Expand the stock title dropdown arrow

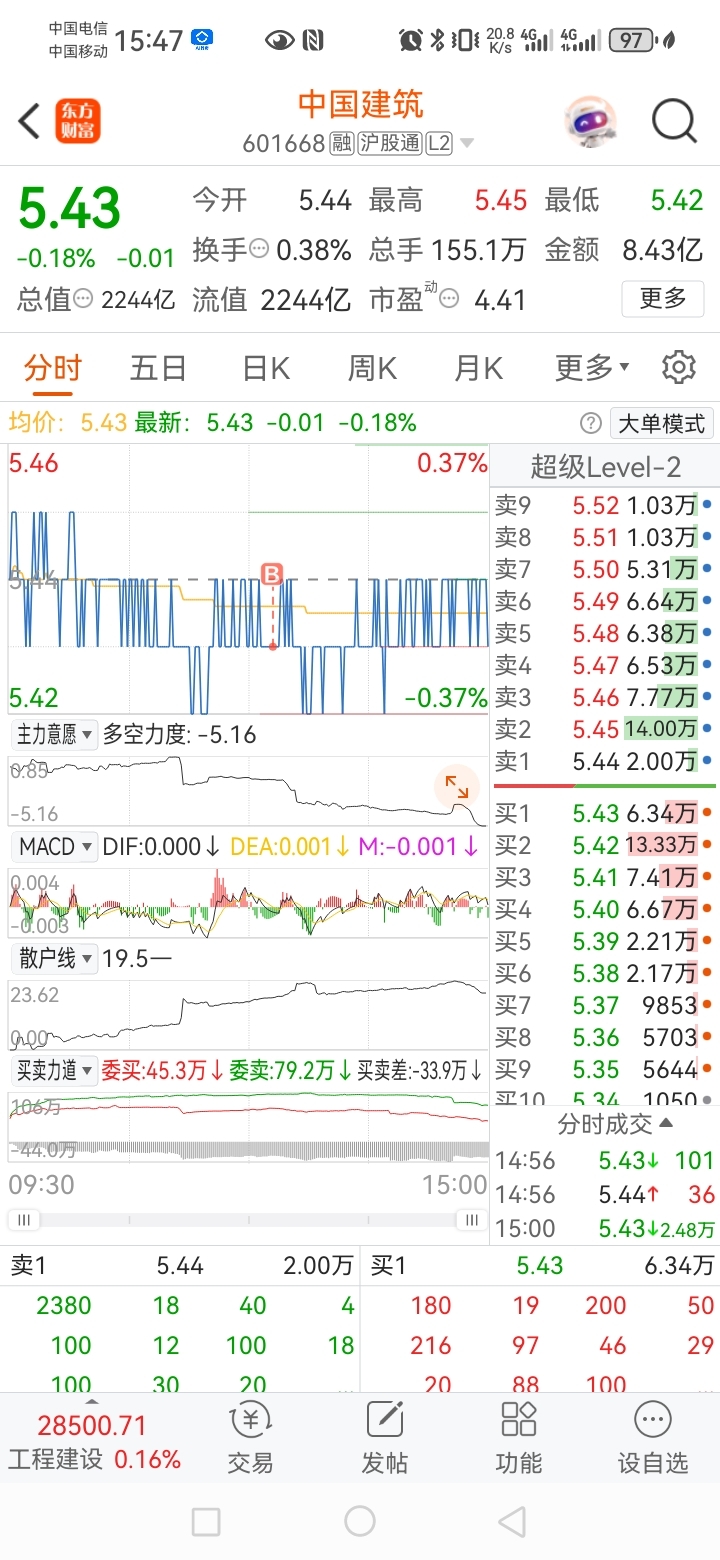[466, 144]
